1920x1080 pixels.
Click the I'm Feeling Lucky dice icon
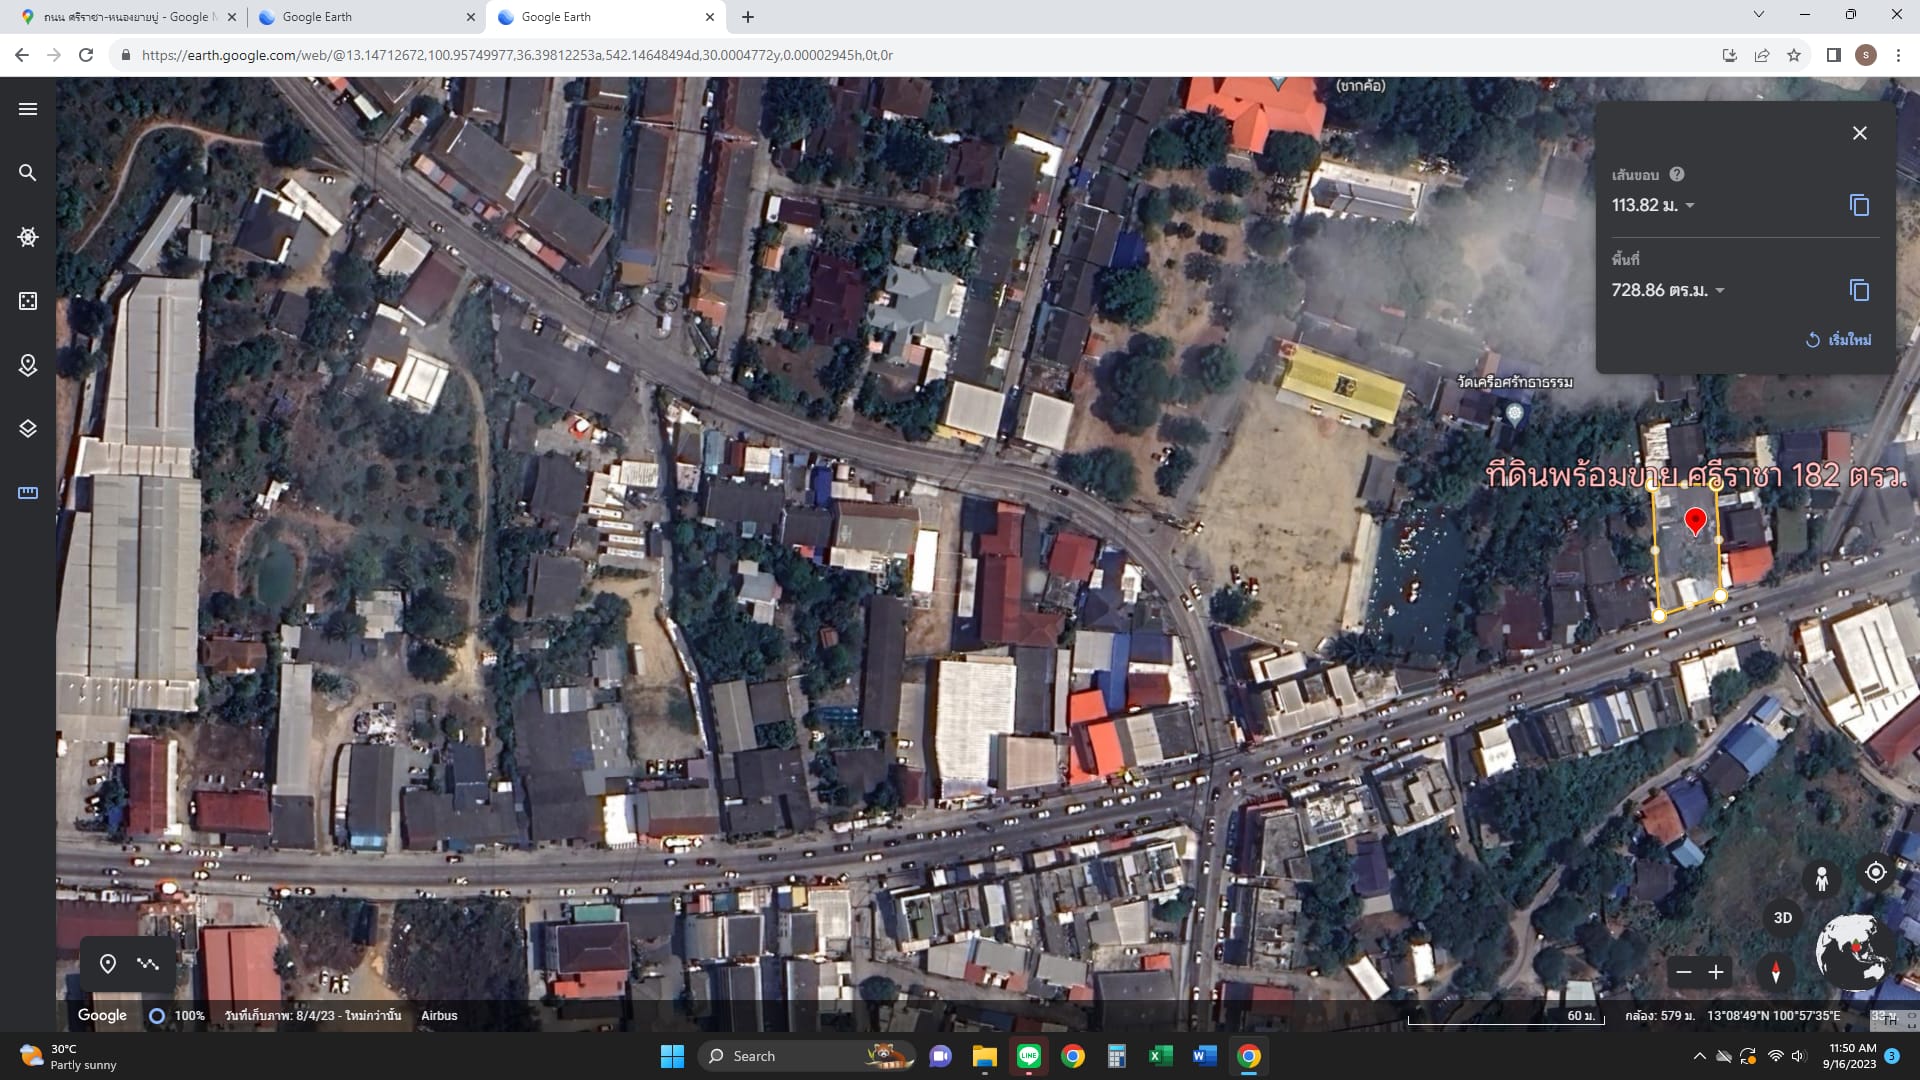(x=28, y=301)
